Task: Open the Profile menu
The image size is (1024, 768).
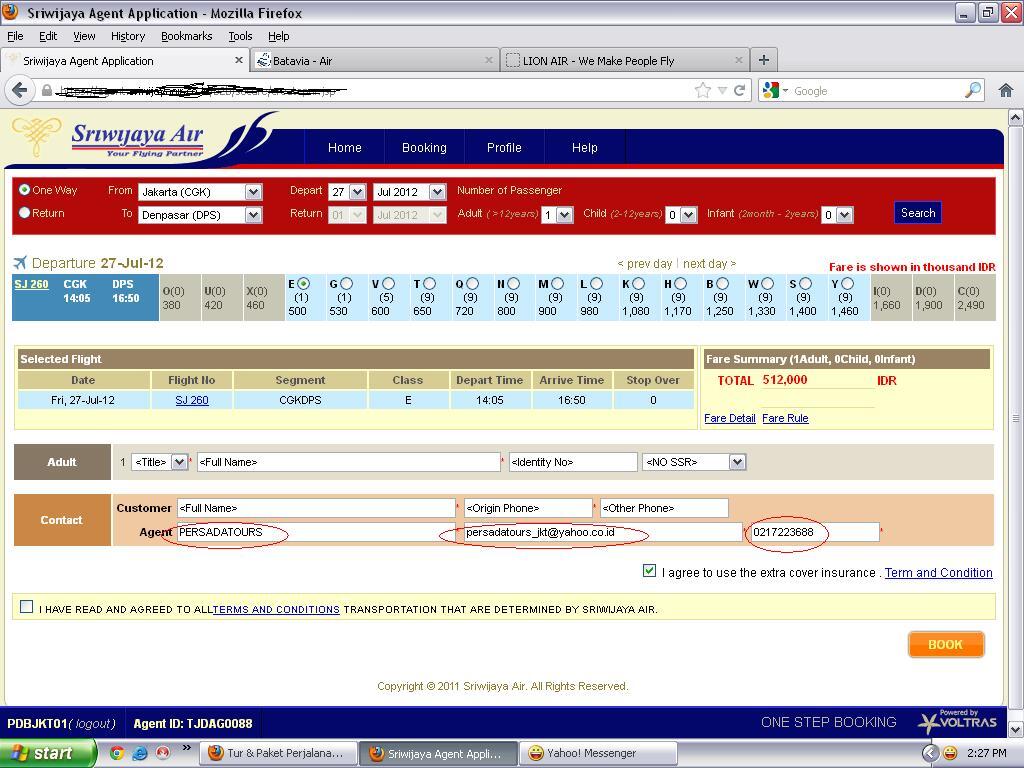Action: point(504,148)
